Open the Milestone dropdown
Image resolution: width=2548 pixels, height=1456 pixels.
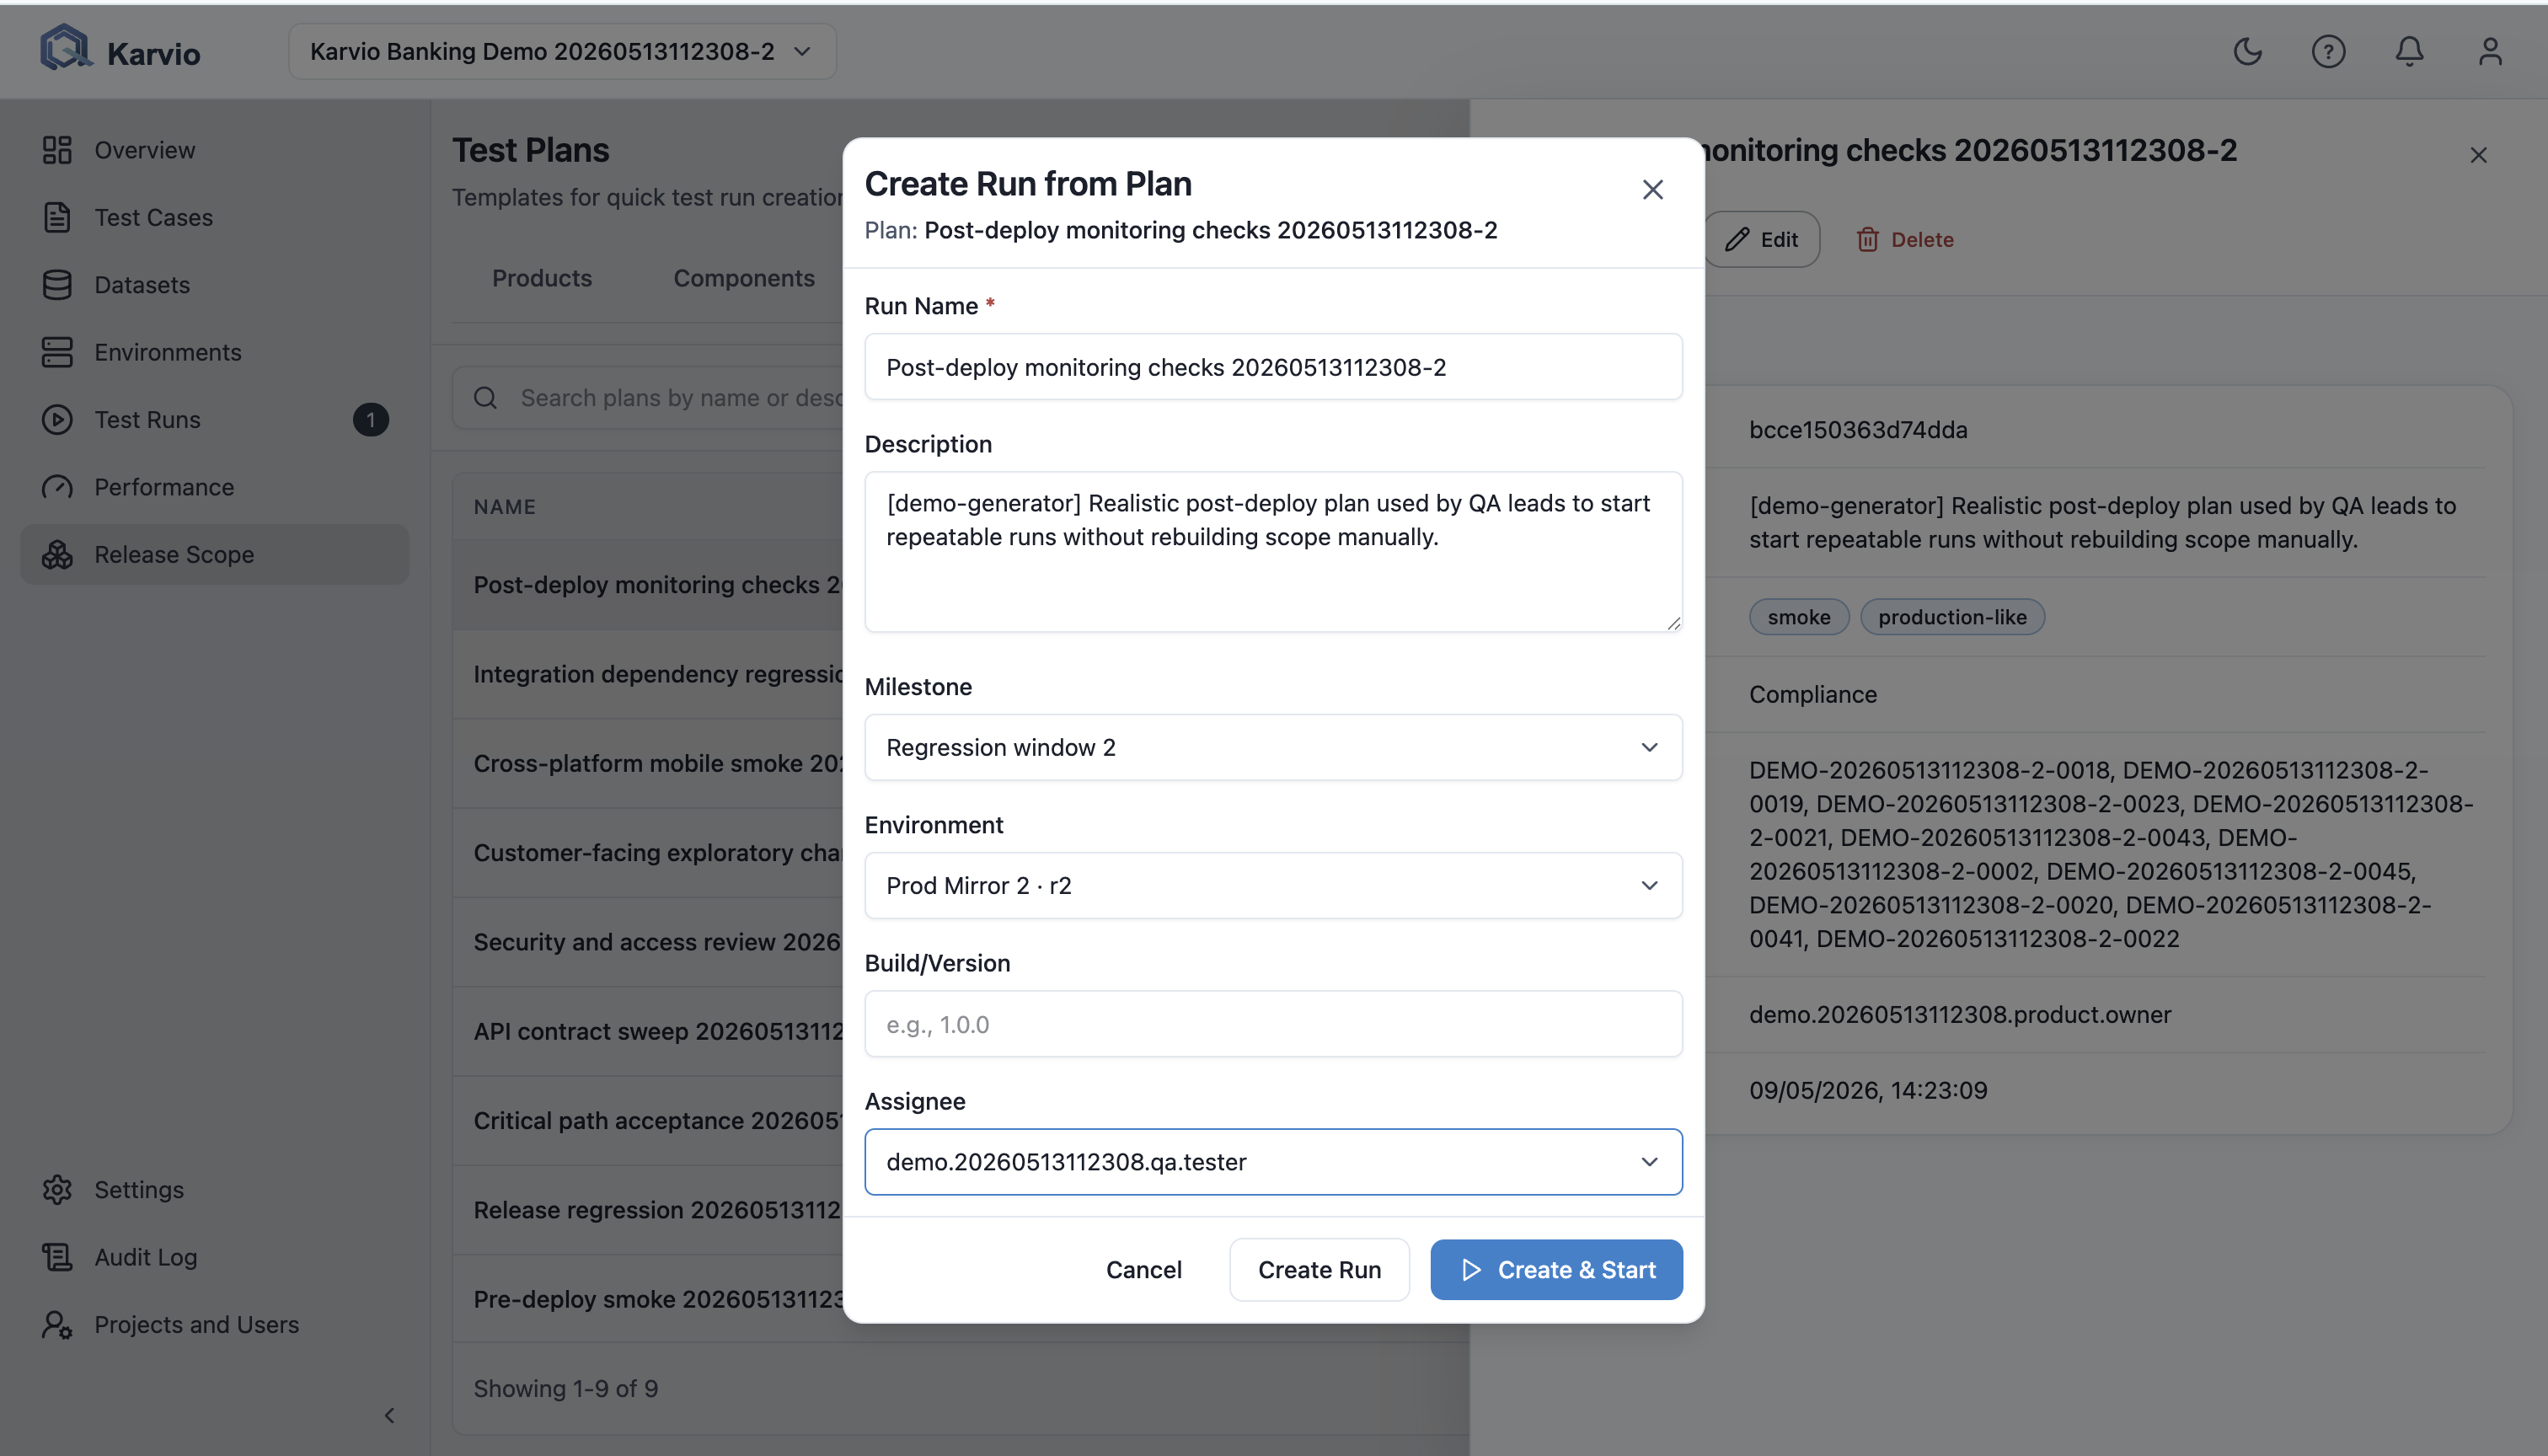click(1273, 747)
